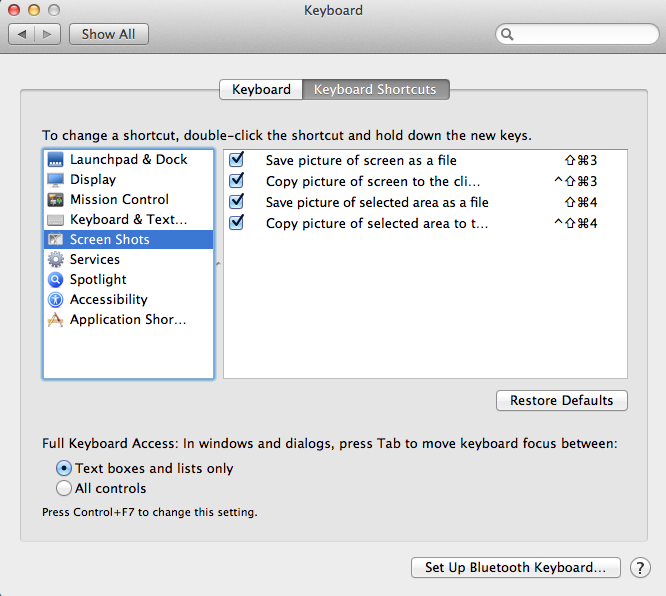Select the All controls radio button
The height and width of the screenshot is (596, 666).
(x=64, y=488)
